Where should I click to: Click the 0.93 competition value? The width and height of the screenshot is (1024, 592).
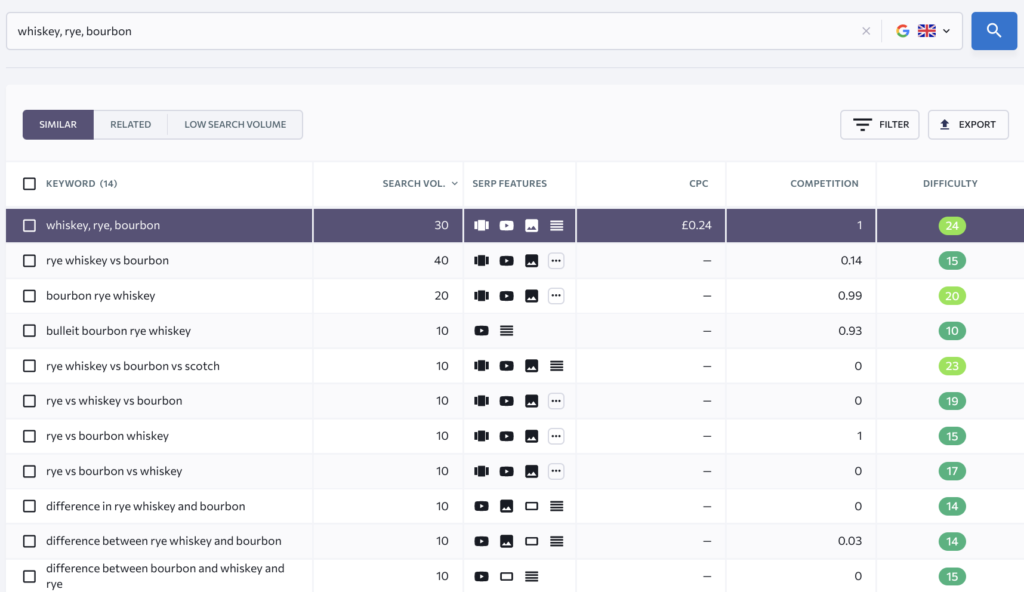pos(850,331)
